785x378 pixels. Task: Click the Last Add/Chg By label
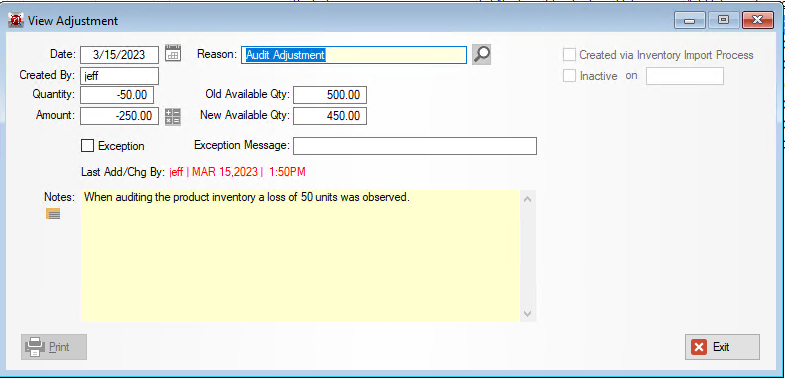click(123, 172)
